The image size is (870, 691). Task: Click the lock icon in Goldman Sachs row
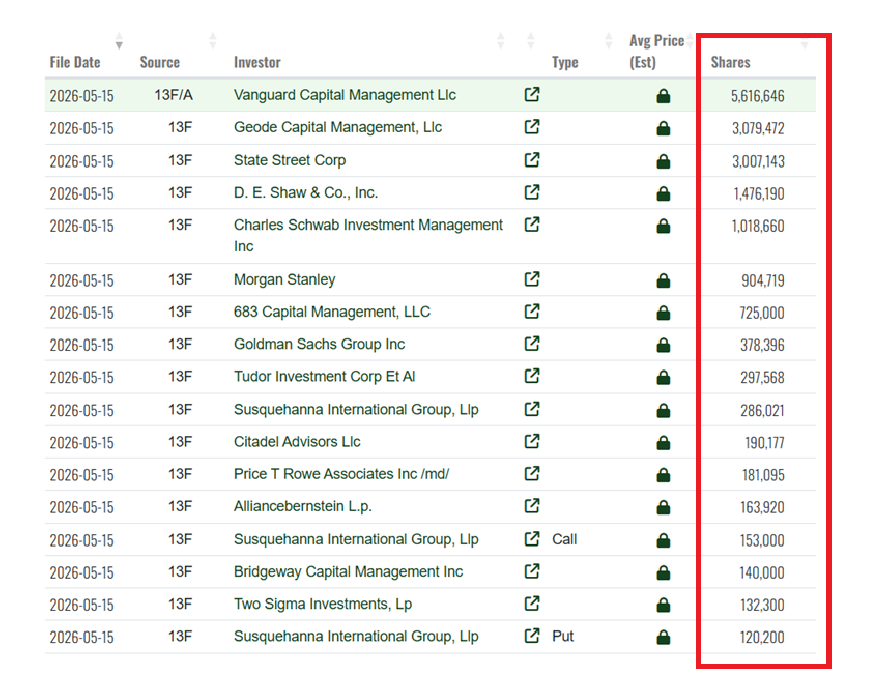[663, 345]
